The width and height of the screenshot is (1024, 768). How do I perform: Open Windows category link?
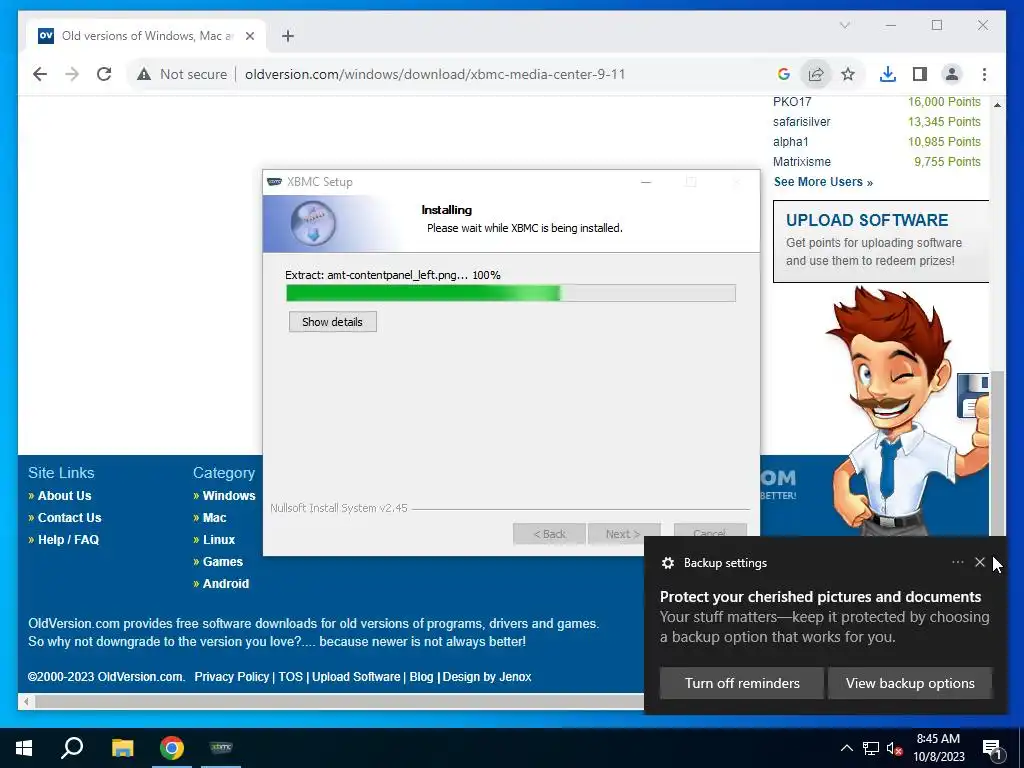click(x=229, y=496)
